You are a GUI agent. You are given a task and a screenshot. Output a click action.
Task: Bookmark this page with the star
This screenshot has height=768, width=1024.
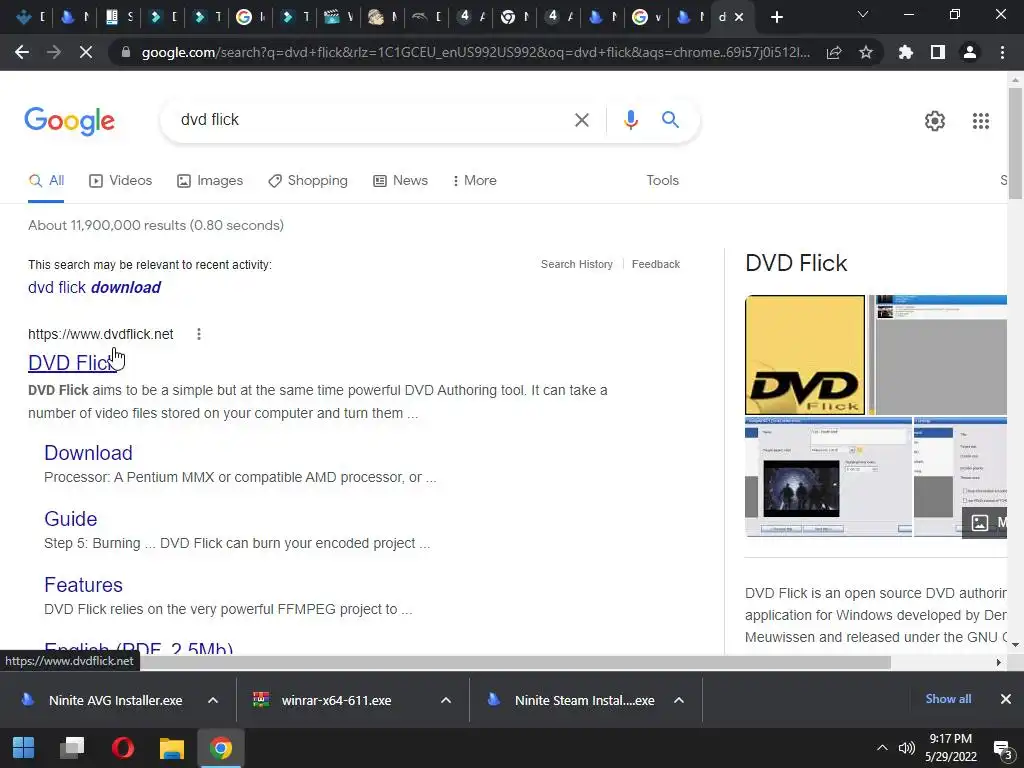point(866,52)
